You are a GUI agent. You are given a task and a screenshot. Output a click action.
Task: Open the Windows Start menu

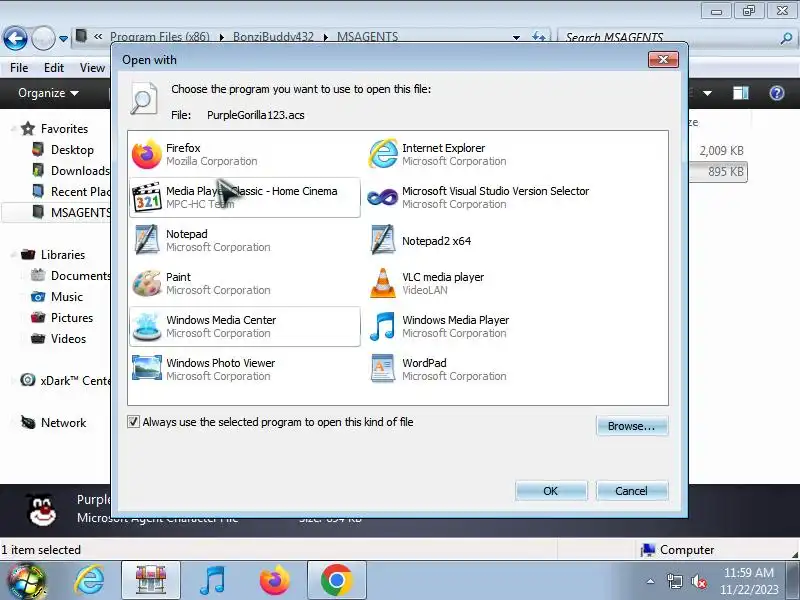(x=27, y=581)
